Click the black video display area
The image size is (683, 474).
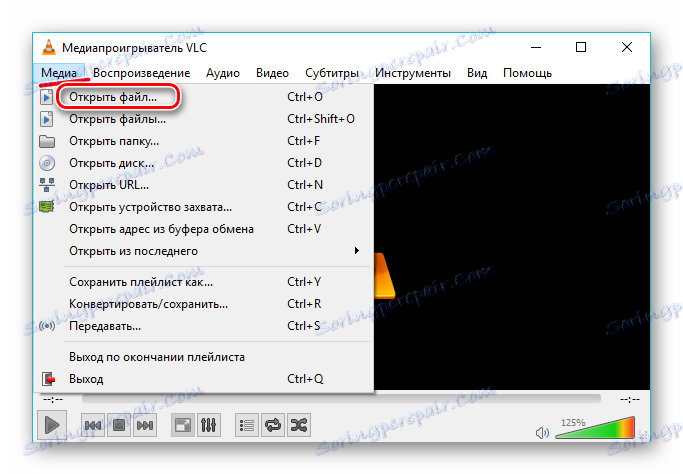tap(512, 237)
